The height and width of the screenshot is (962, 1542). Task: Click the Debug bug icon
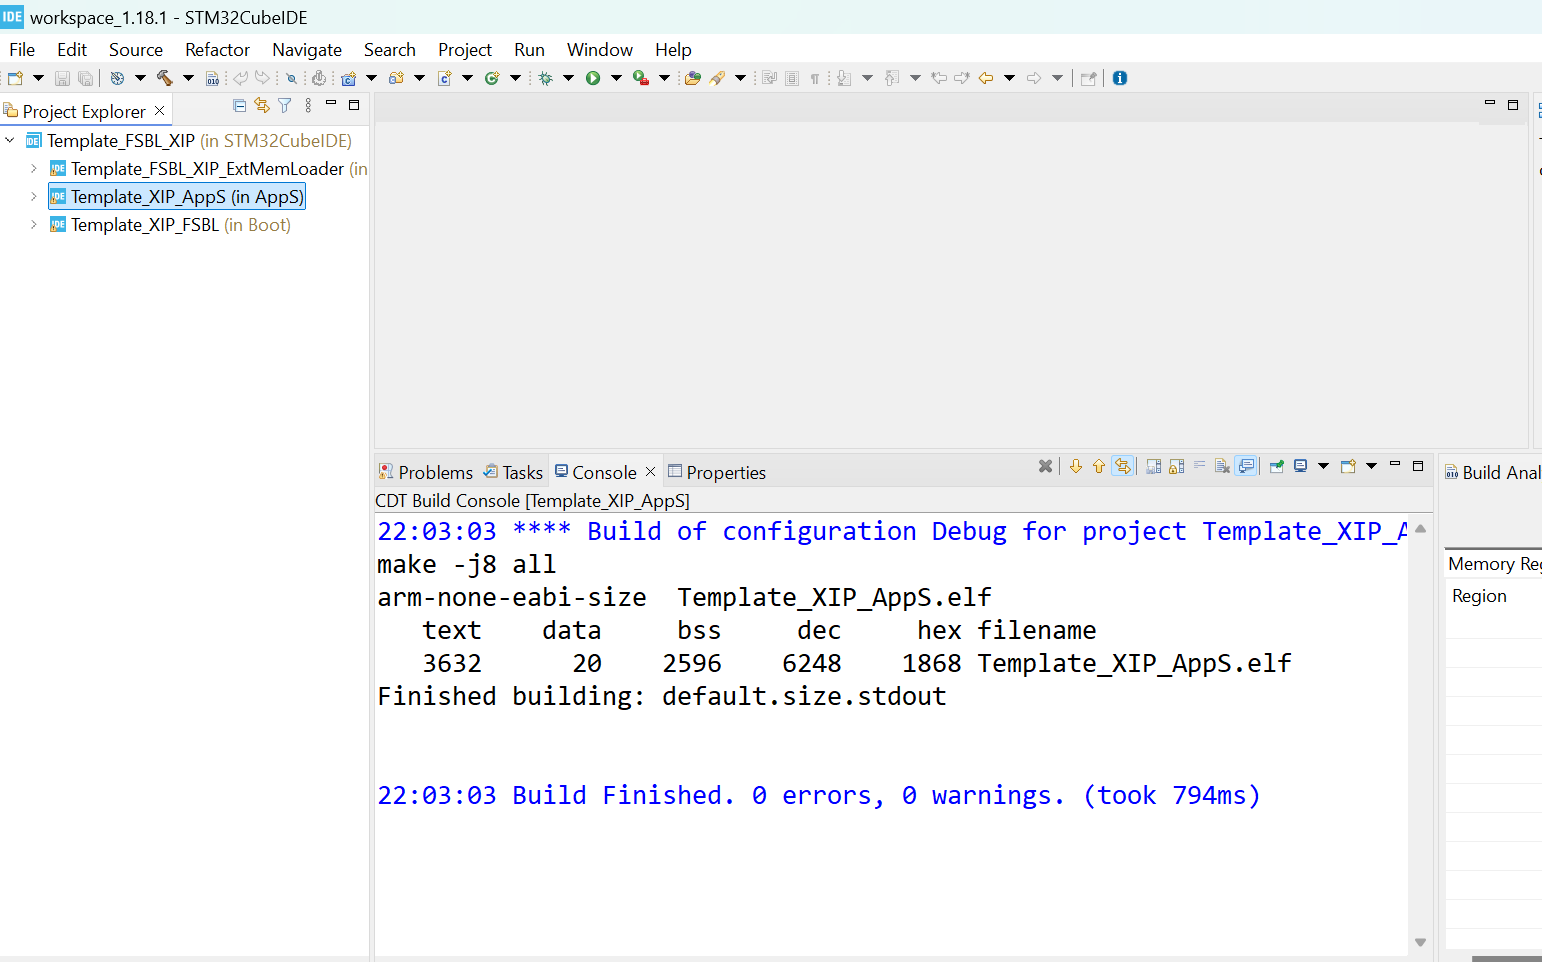[546, 78]
